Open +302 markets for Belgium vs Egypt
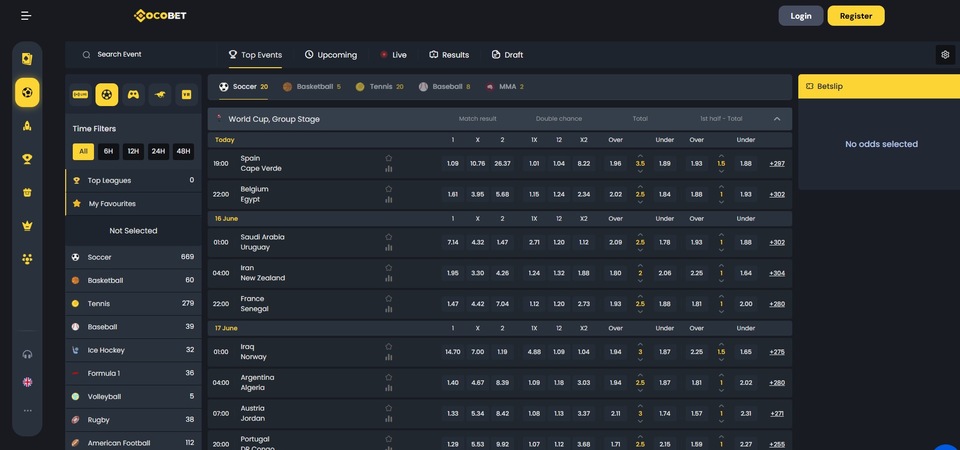The height and width of the screenshot is (450, 960). [x=777, y=195]
